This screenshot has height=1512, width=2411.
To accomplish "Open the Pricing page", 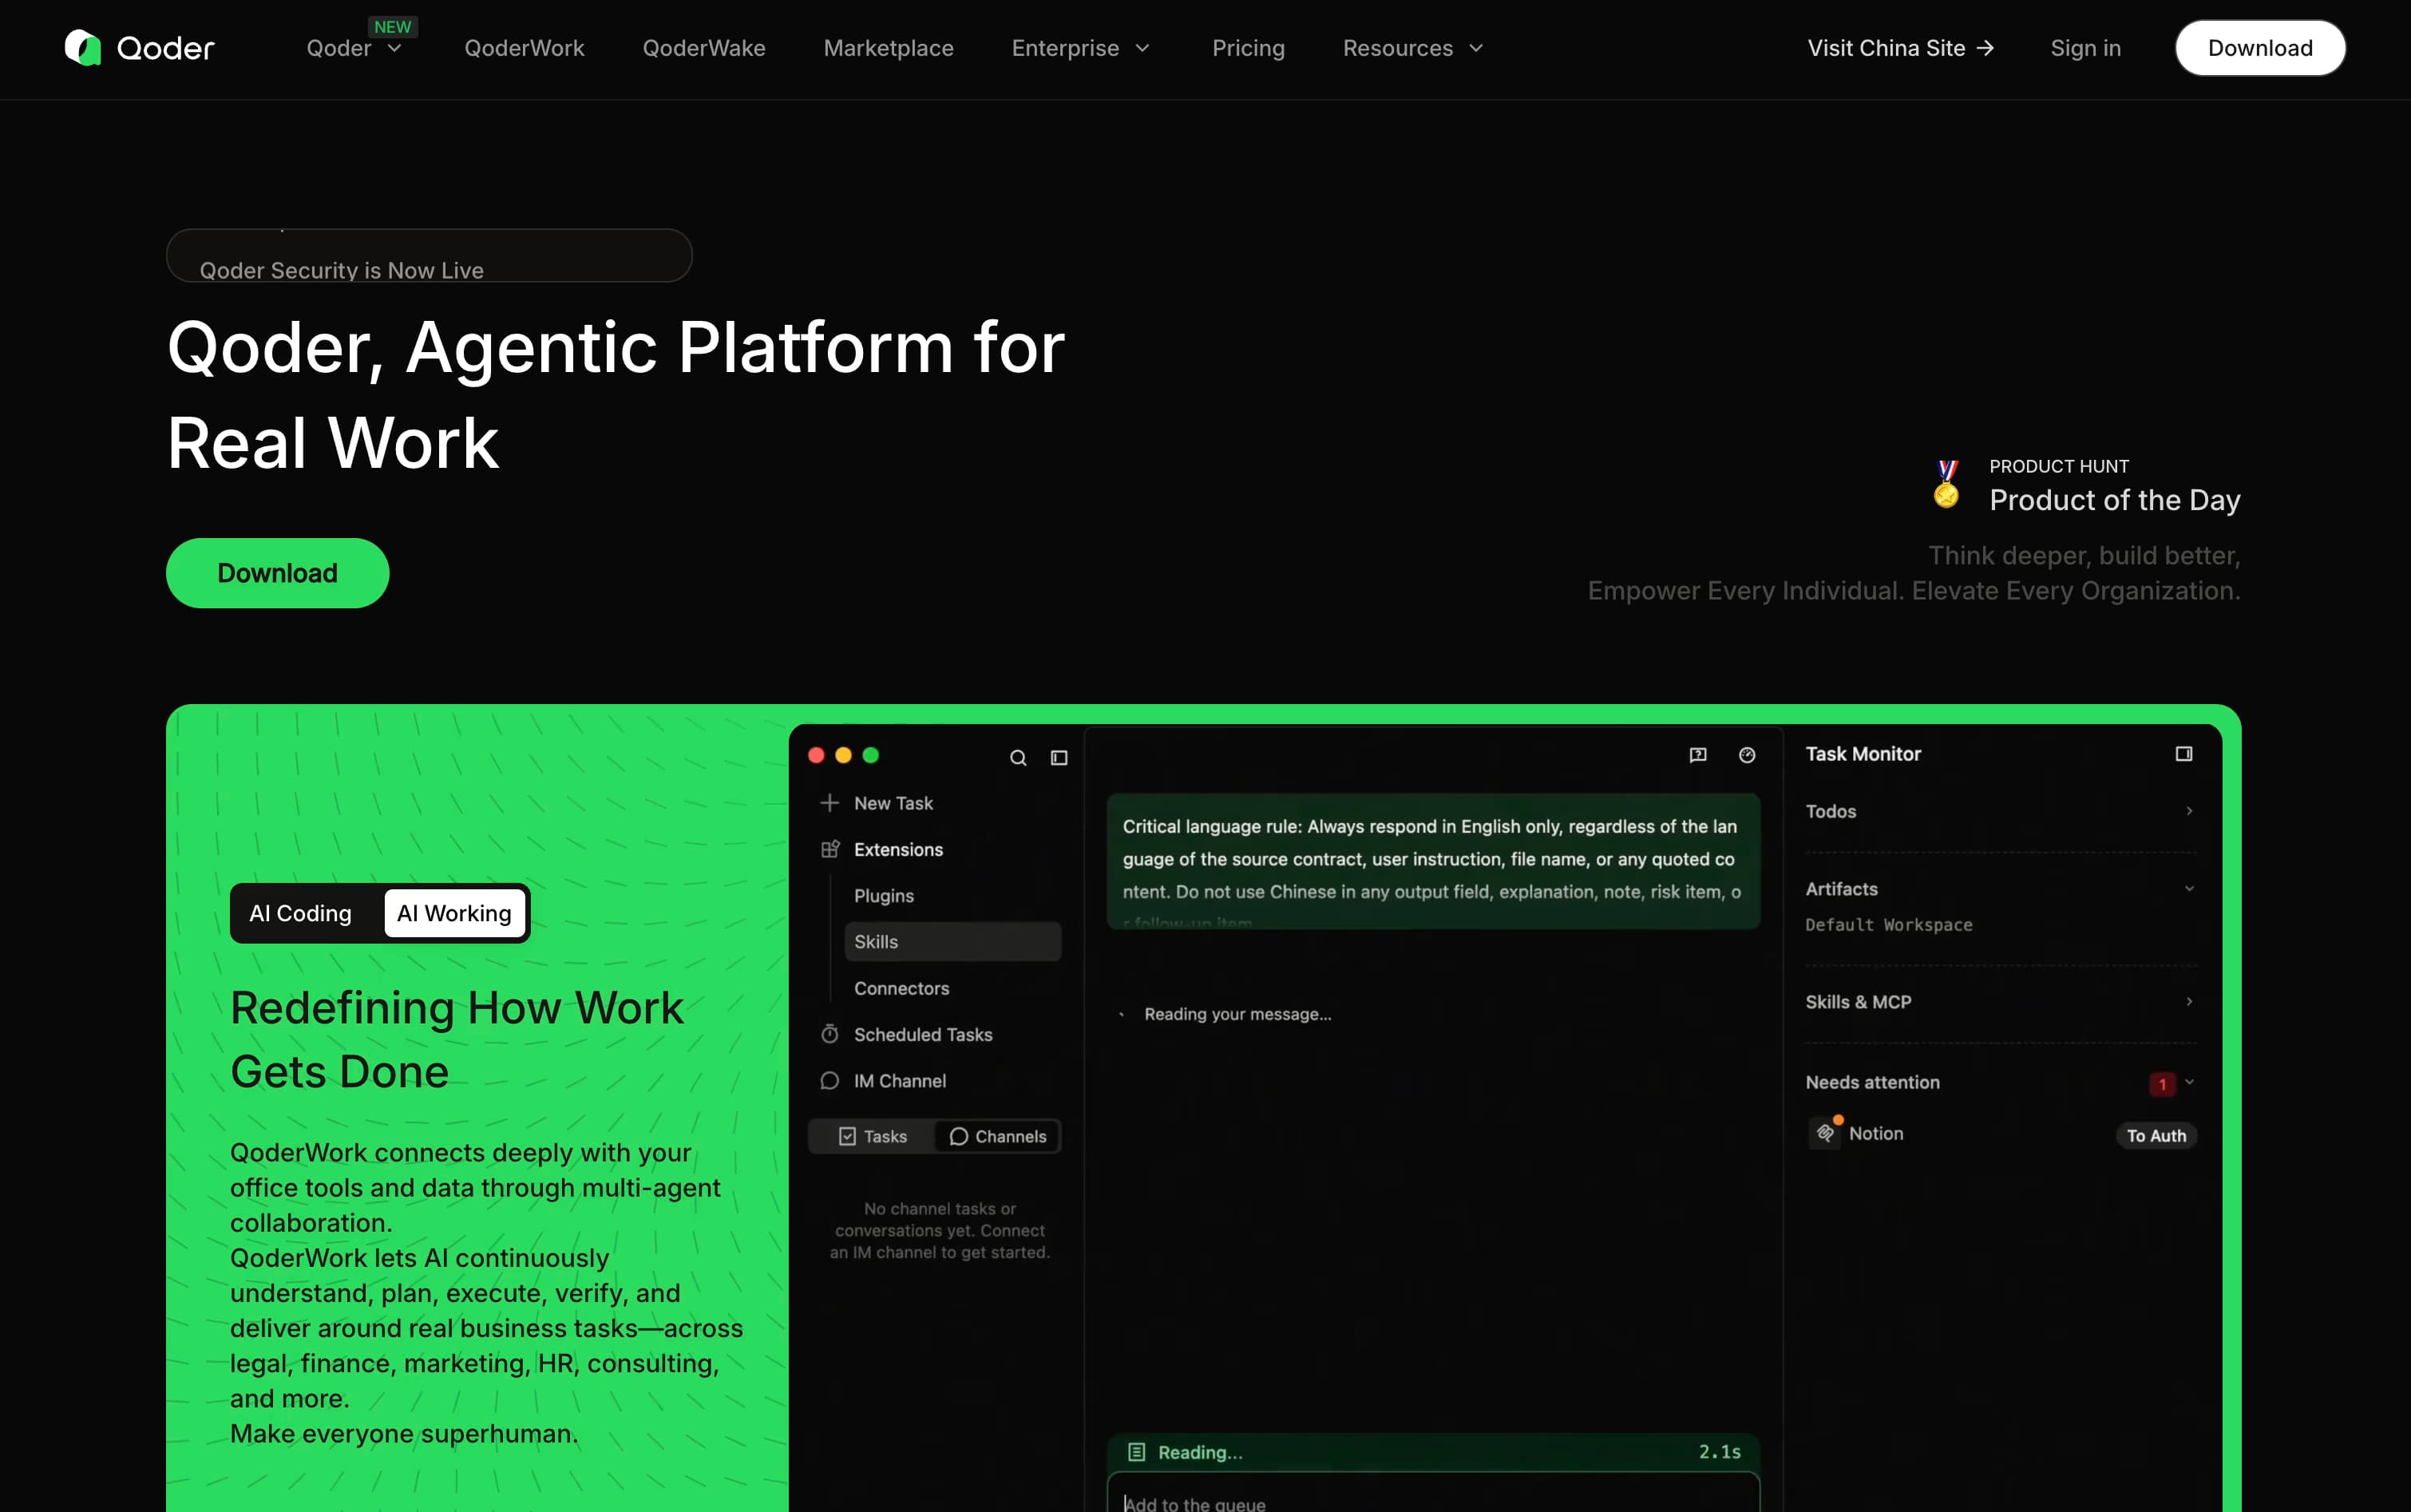I will [x=1248, y=48].
